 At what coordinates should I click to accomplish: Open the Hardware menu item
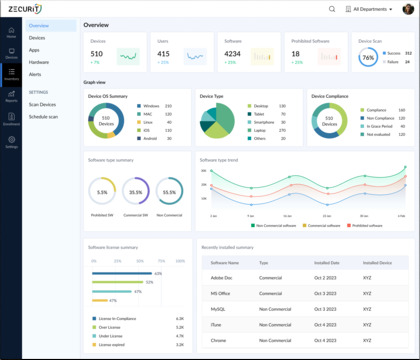pos(39,62)
